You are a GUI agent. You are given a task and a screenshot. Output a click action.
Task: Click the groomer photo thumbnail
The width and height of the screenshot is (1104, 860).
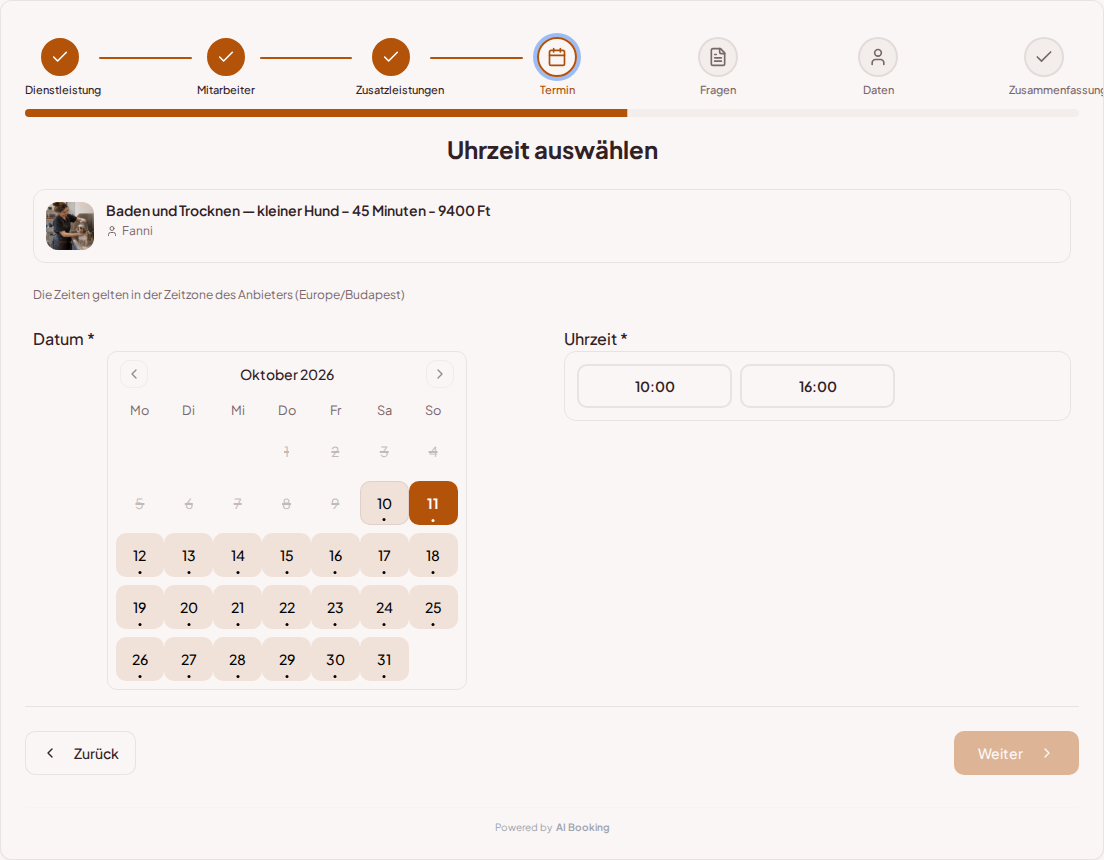[x=70, y=226]
